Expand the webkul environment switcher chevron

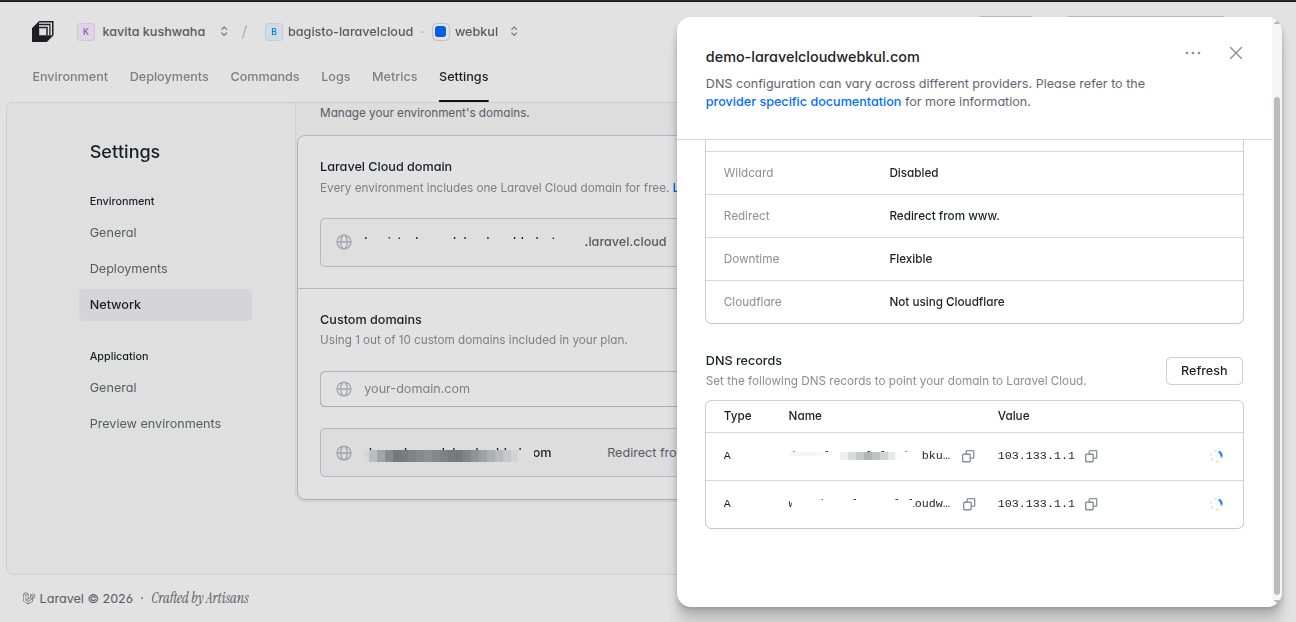pyautogui.click(x=514, y=32)
